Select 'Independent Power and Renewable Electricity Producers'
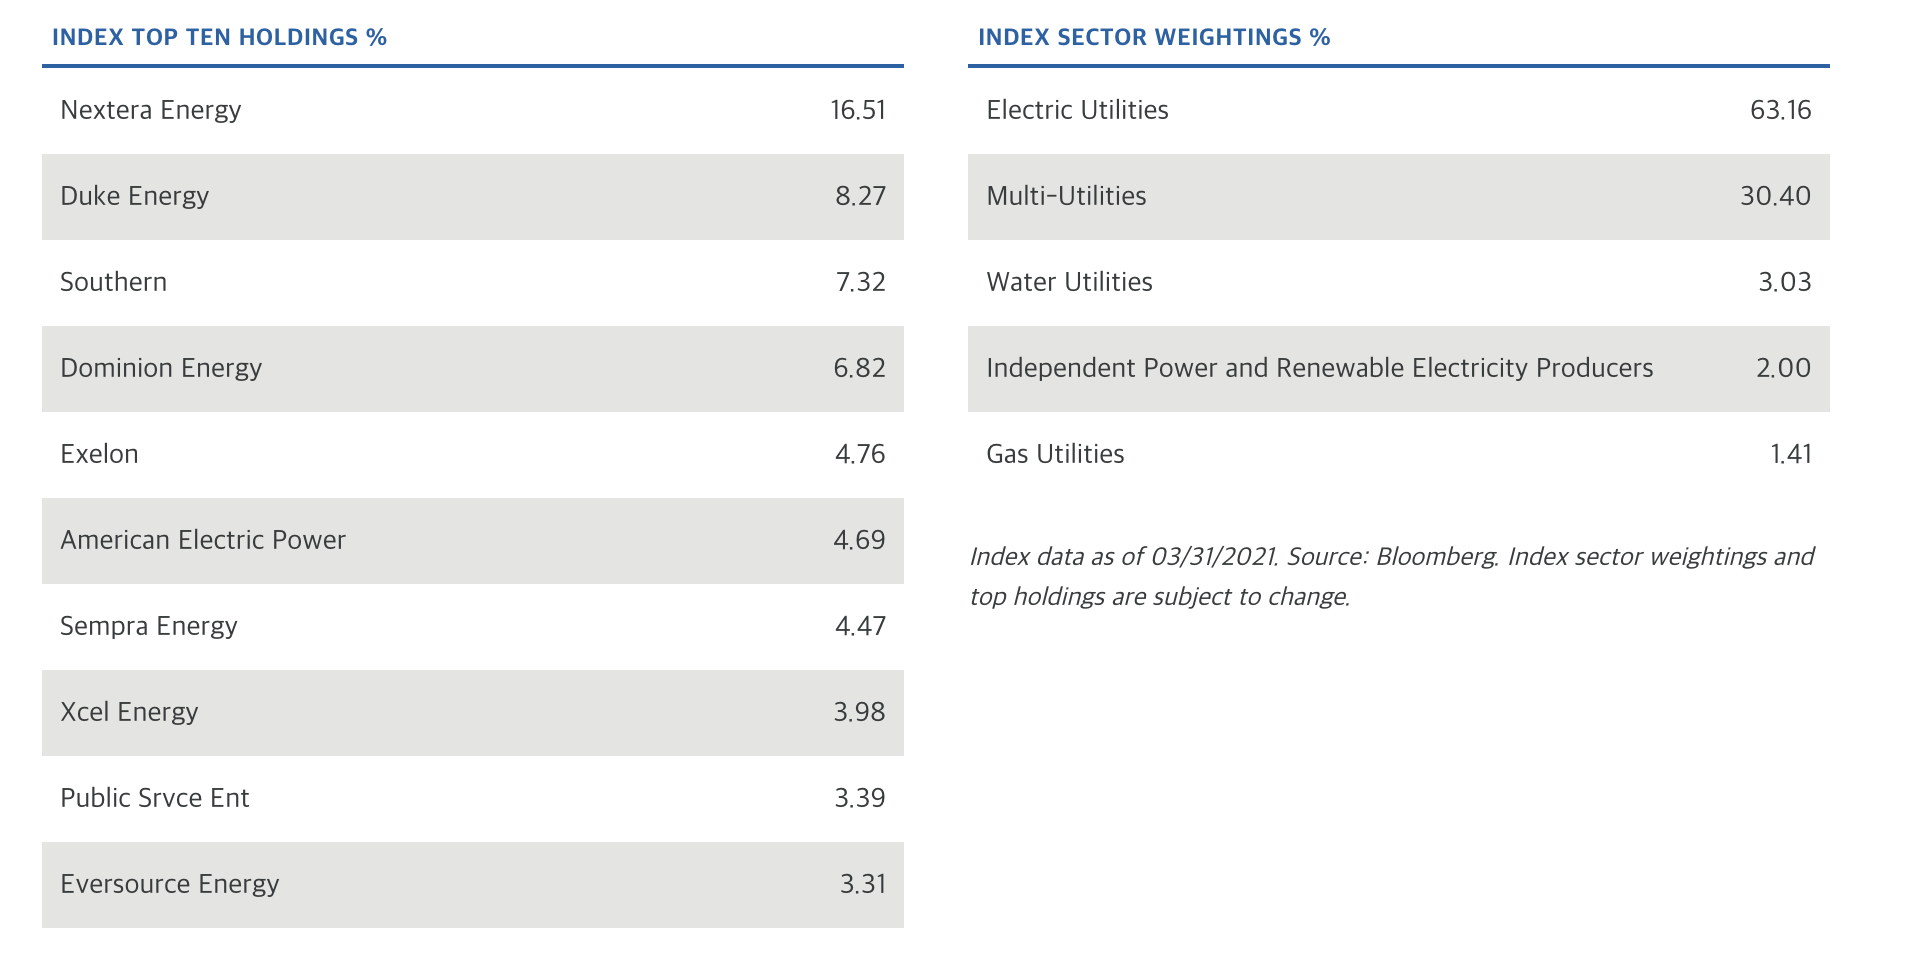Screen dimensions: 1932x964 1320,368
